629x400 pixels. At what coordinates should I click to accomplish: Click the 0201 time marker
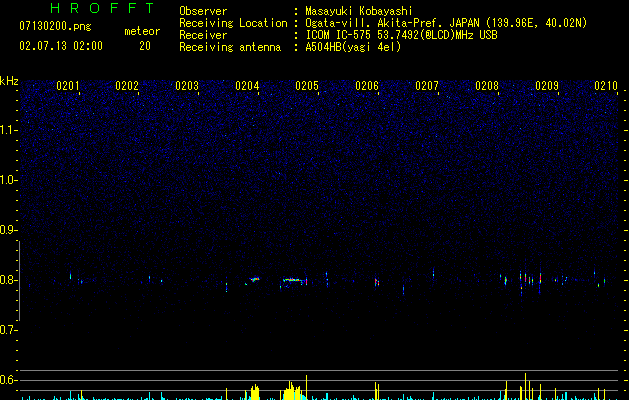click(68, 86)
